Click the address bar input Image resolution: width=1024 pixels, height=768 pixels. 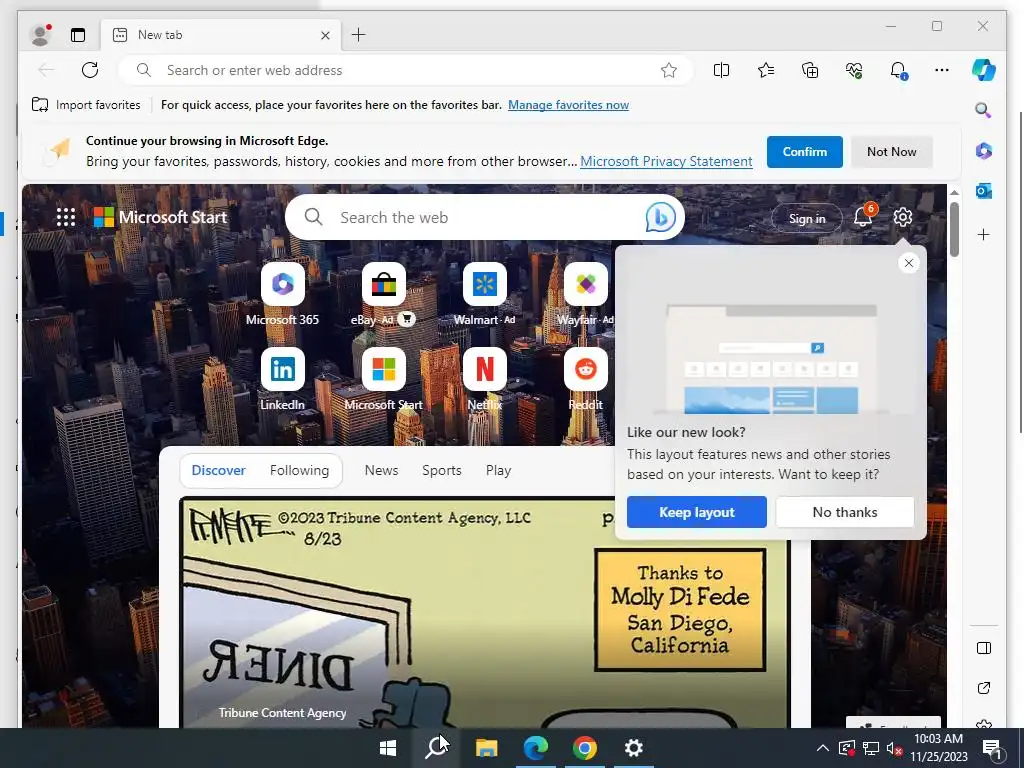point(405,70)
